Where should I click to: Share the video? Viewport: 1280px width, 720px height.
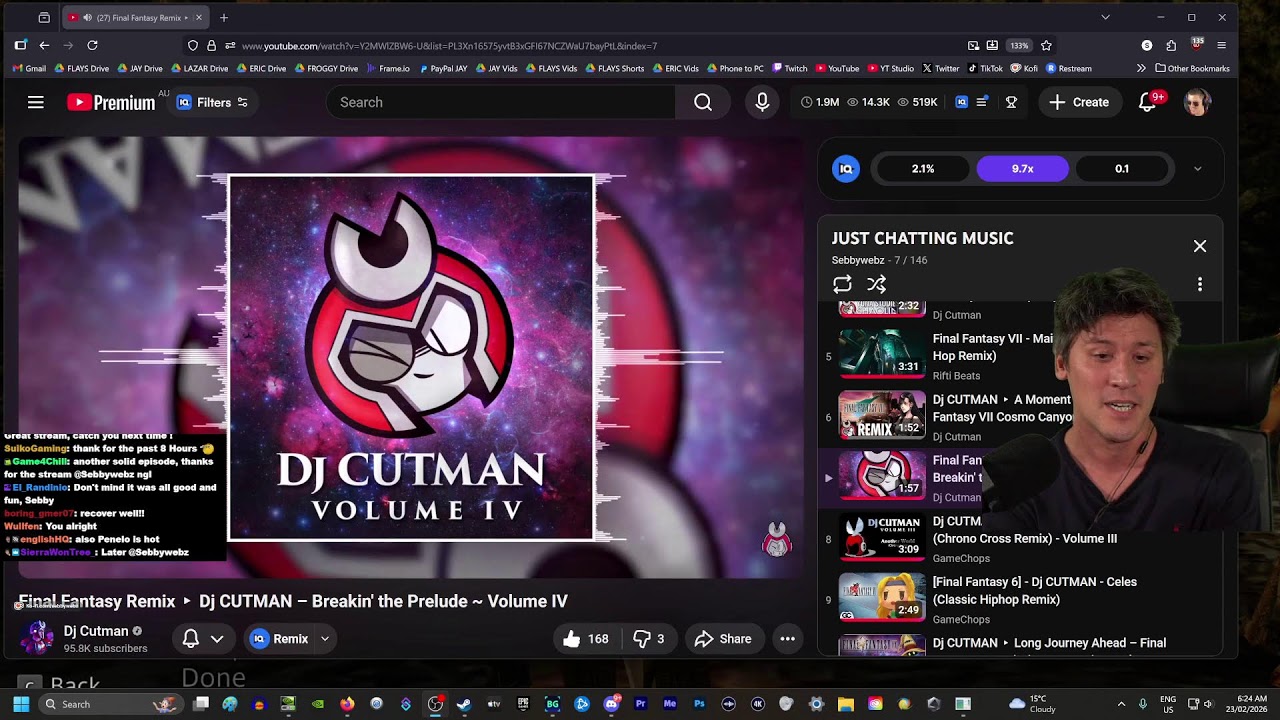(723, 639)
